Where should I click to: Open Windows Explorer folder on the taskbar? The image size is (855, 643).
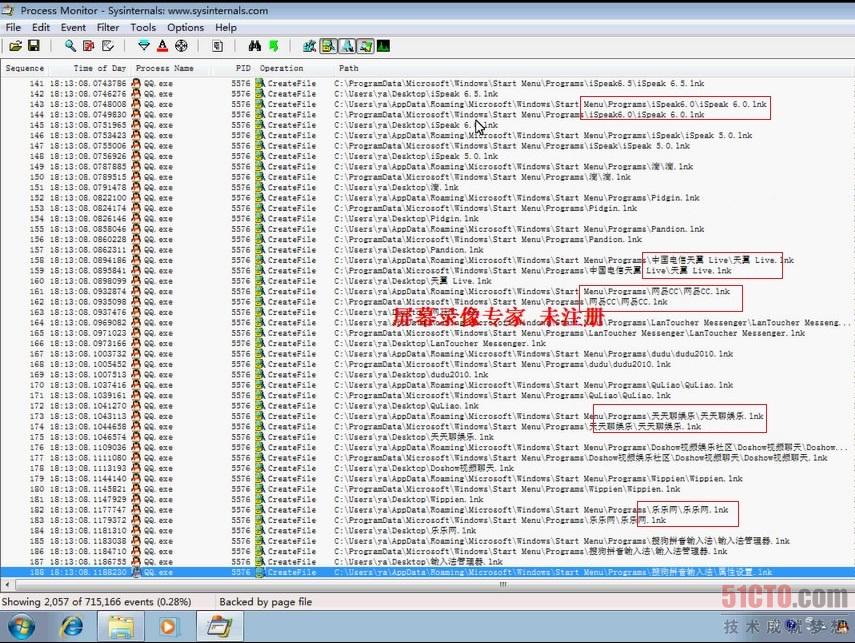coord(121,627)
